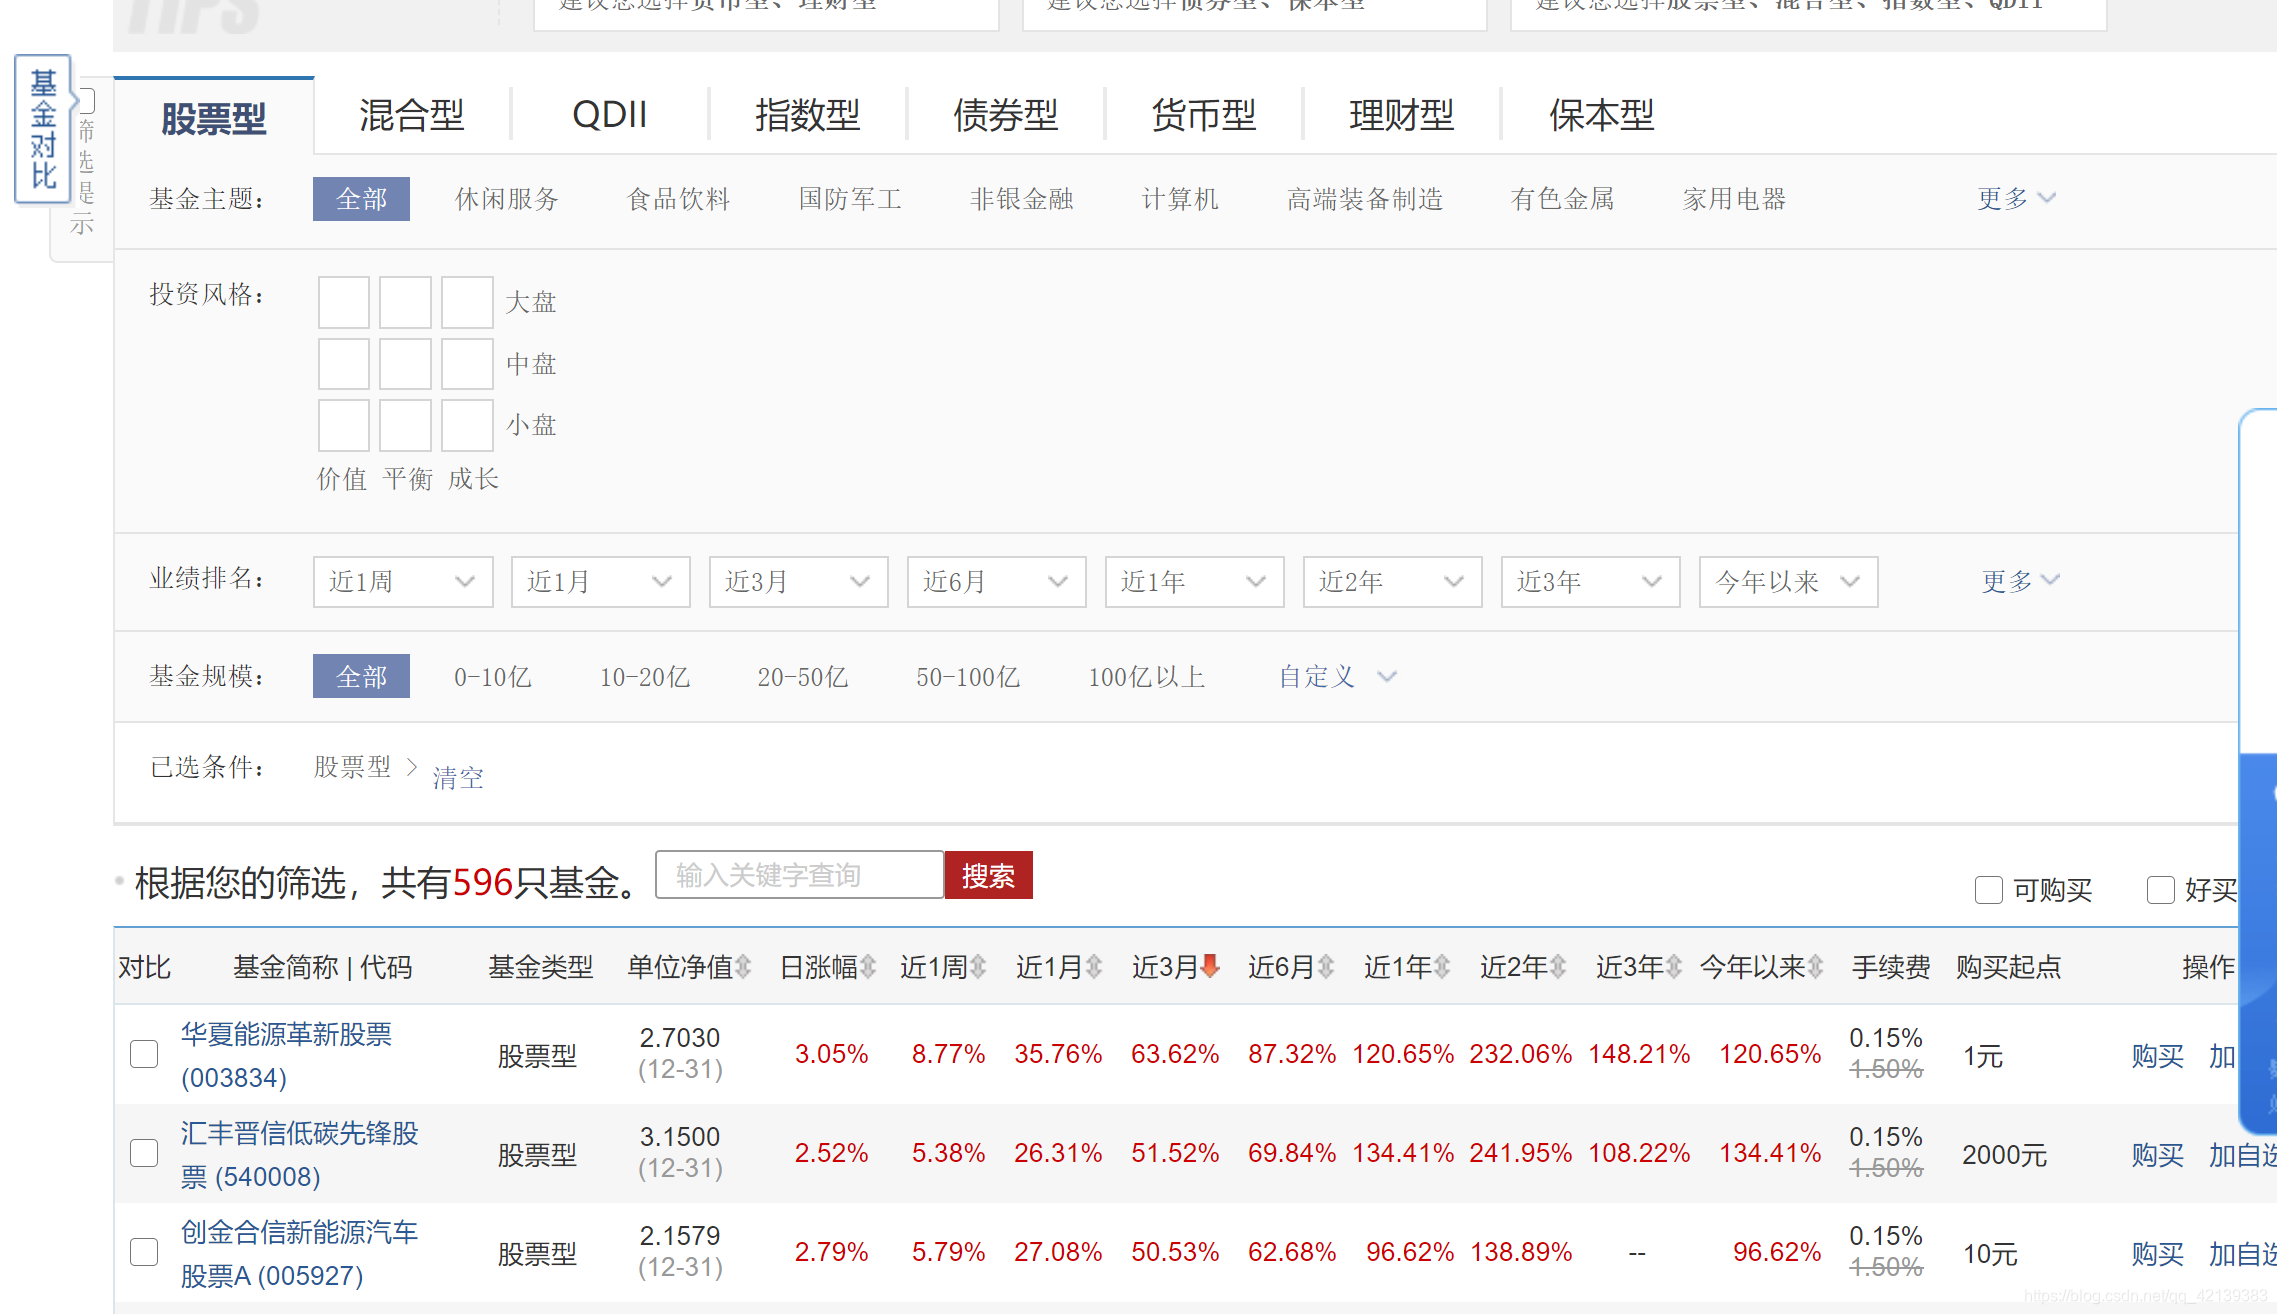Click 购买 for 汇丰晋信低碳先锋股票
This screenshot has width=2277, height=1314.
pyautogui.click(x=2157, y=1155)
